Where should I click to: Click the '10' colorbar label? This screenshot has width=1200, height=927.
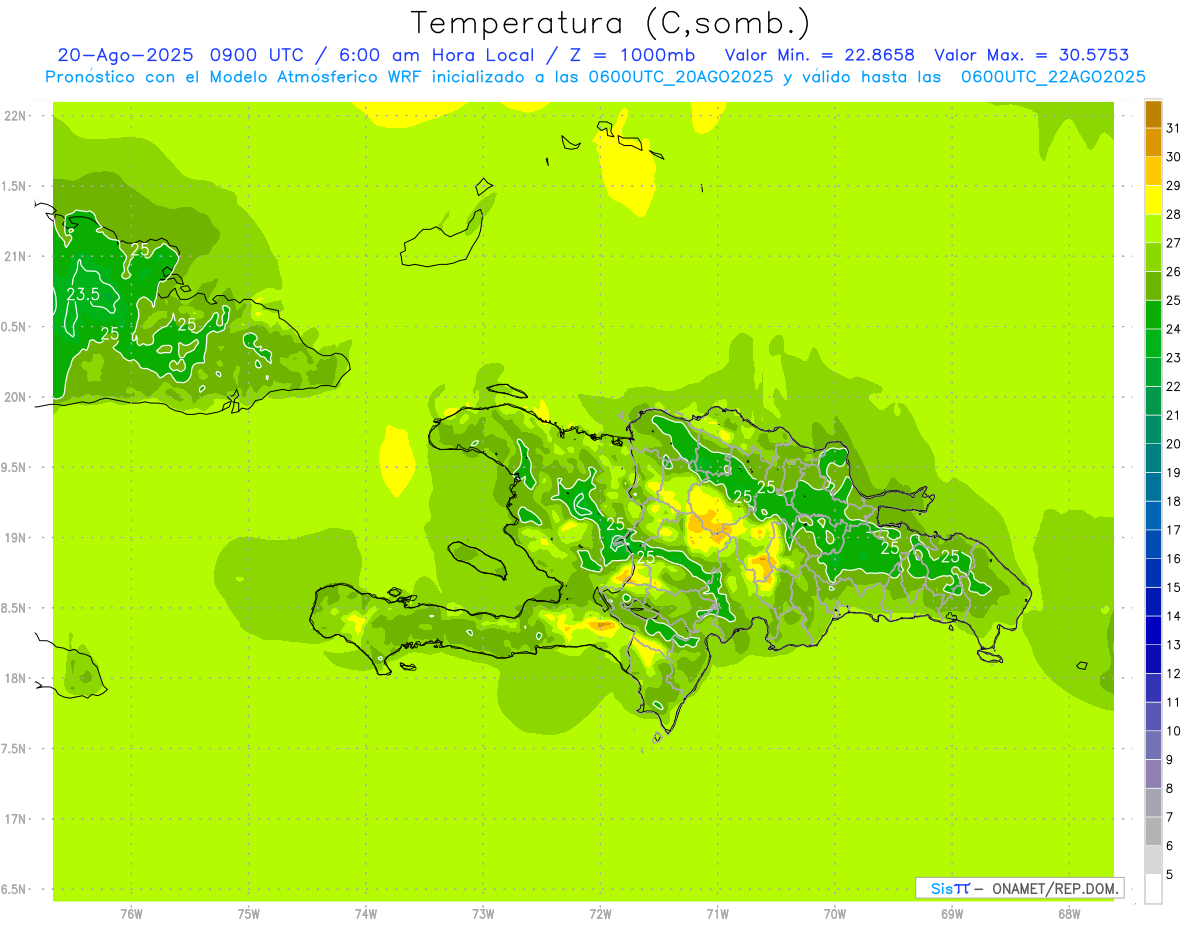1174,731
